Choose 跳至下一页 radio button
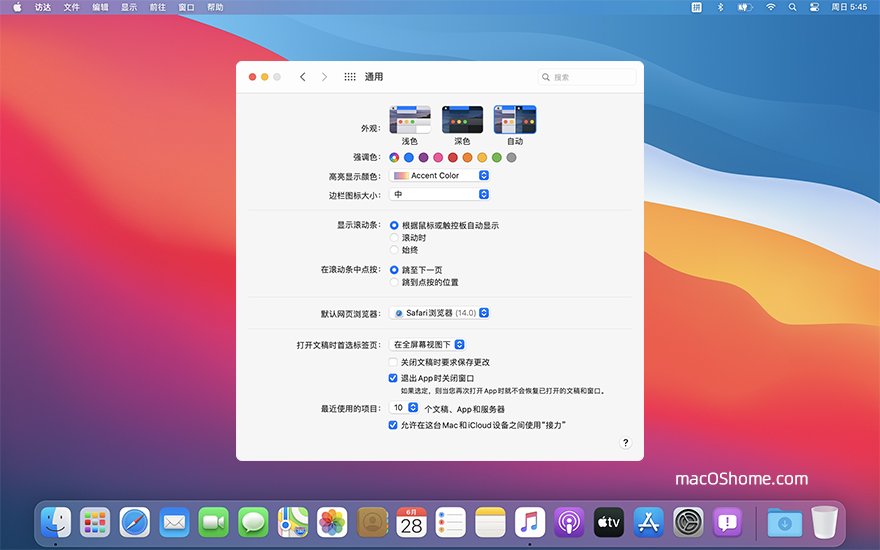 tap(394, 270)
